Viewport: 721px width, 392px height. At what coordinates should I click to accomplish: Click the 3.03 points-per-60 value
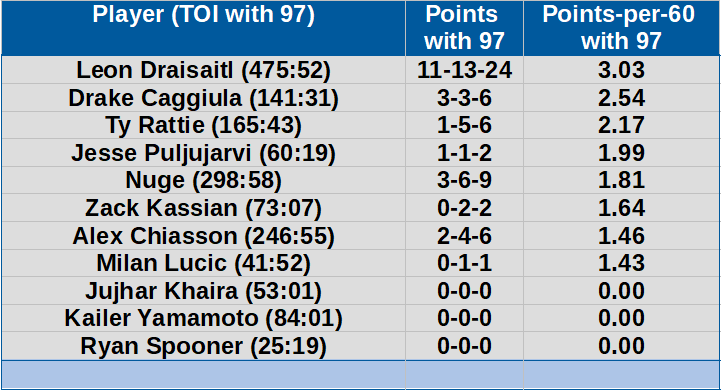point(621,70)
